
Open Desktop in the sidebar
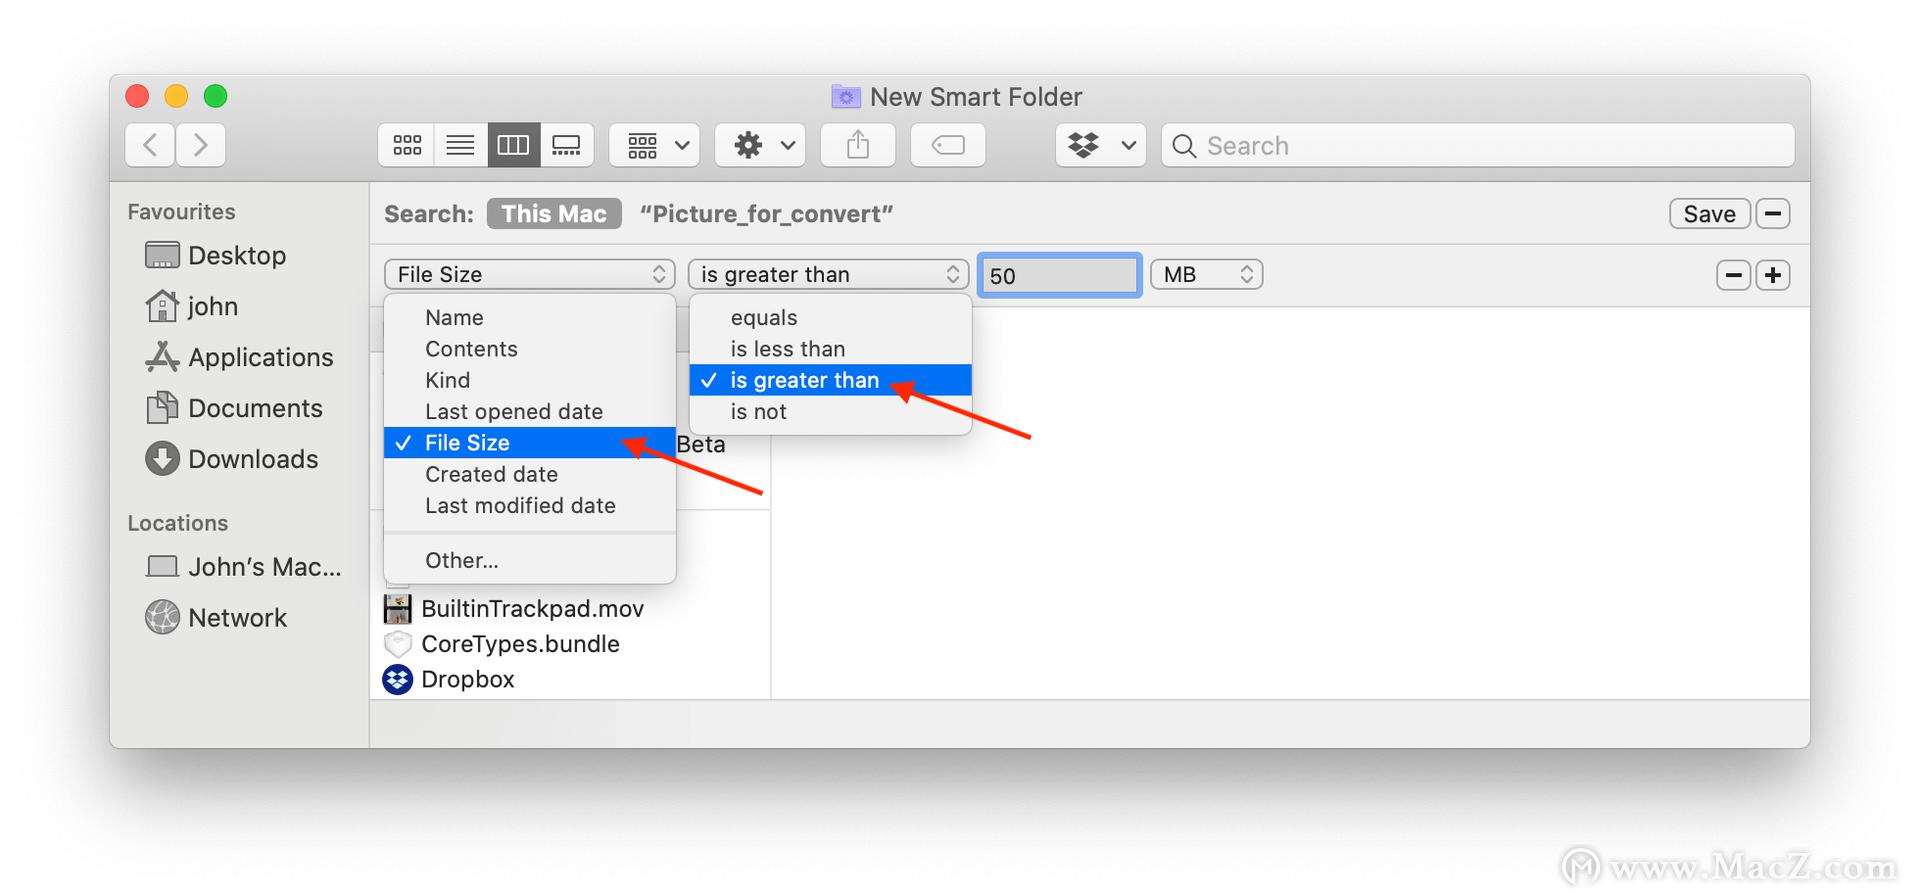[x=237, y=256]
